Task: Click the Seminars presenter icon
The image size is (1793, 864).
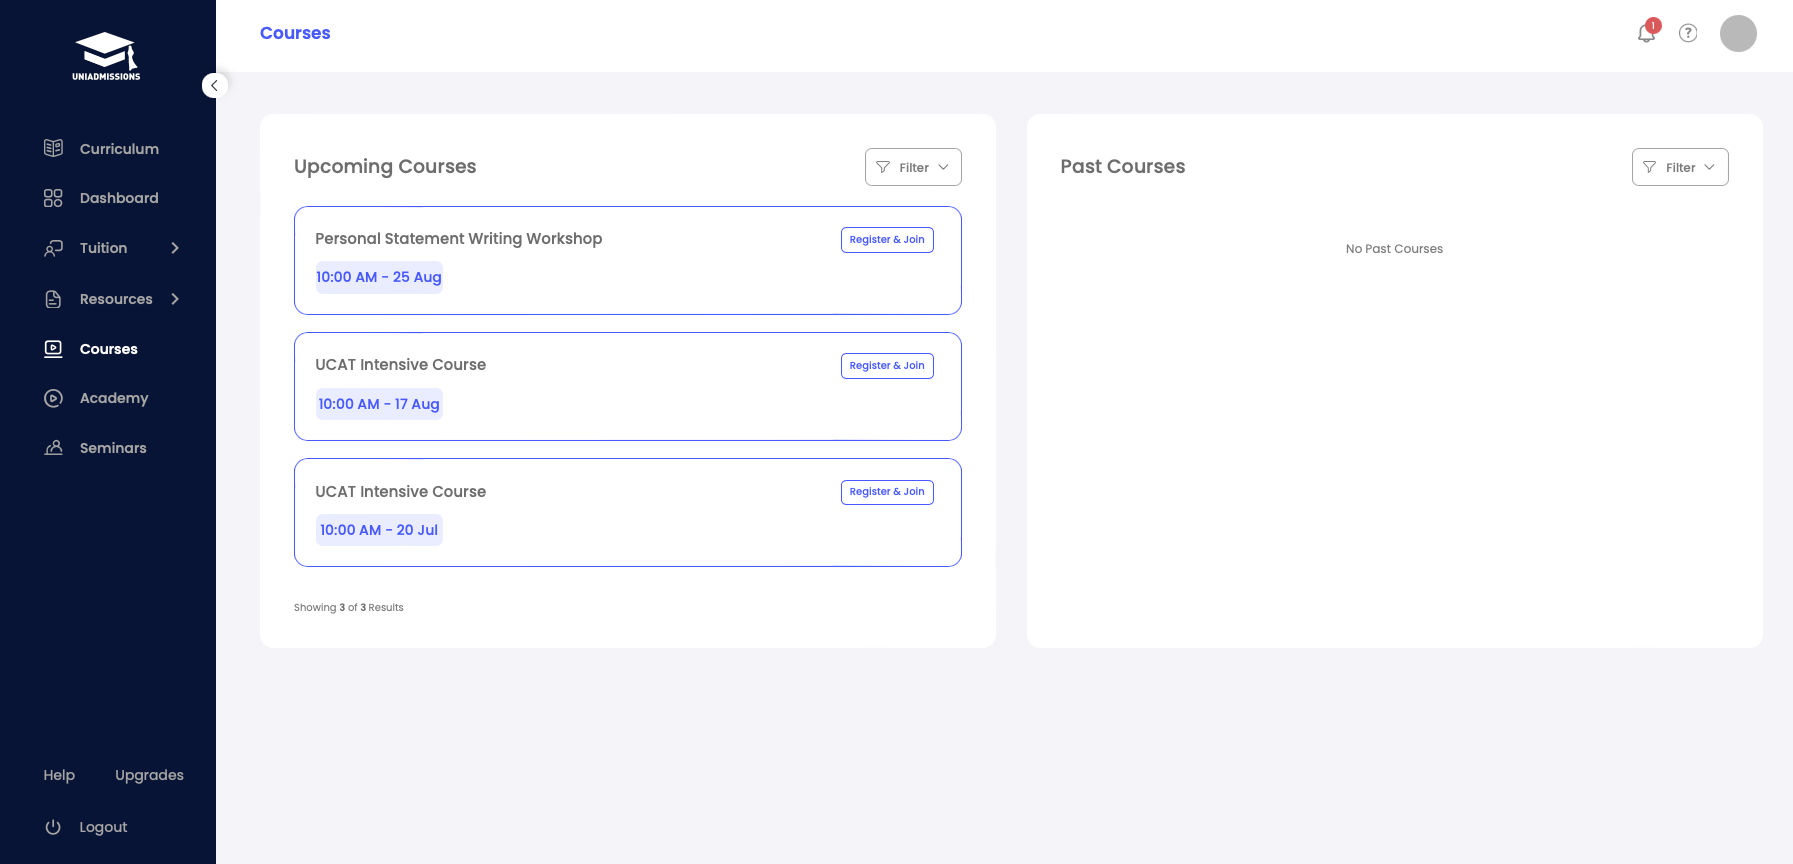Action: [x=53, y=448]
